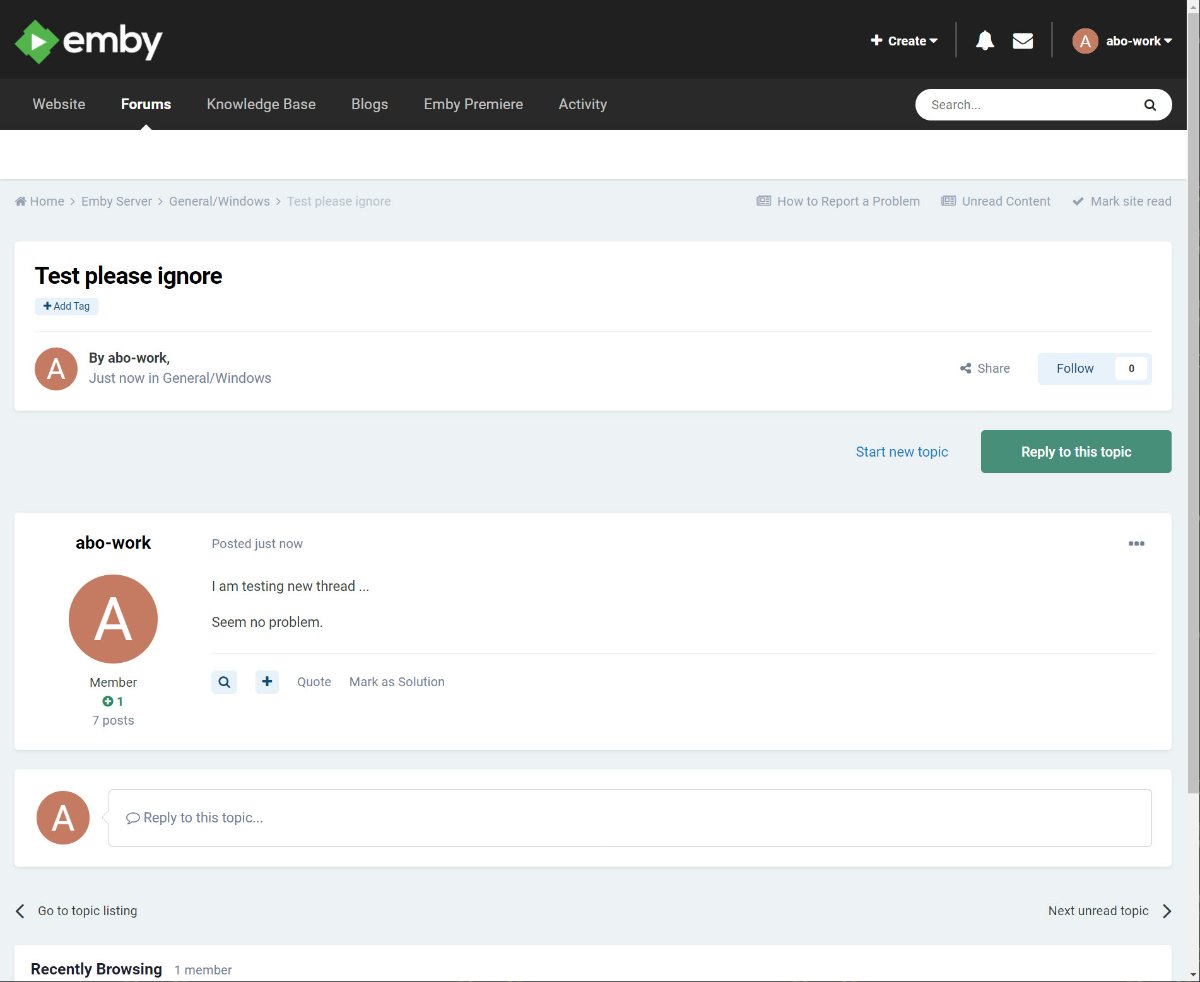The height and width of the screenshot is (982, 1200).
Task: Click the large abo-work avatar in post
Action: [113, 619]
